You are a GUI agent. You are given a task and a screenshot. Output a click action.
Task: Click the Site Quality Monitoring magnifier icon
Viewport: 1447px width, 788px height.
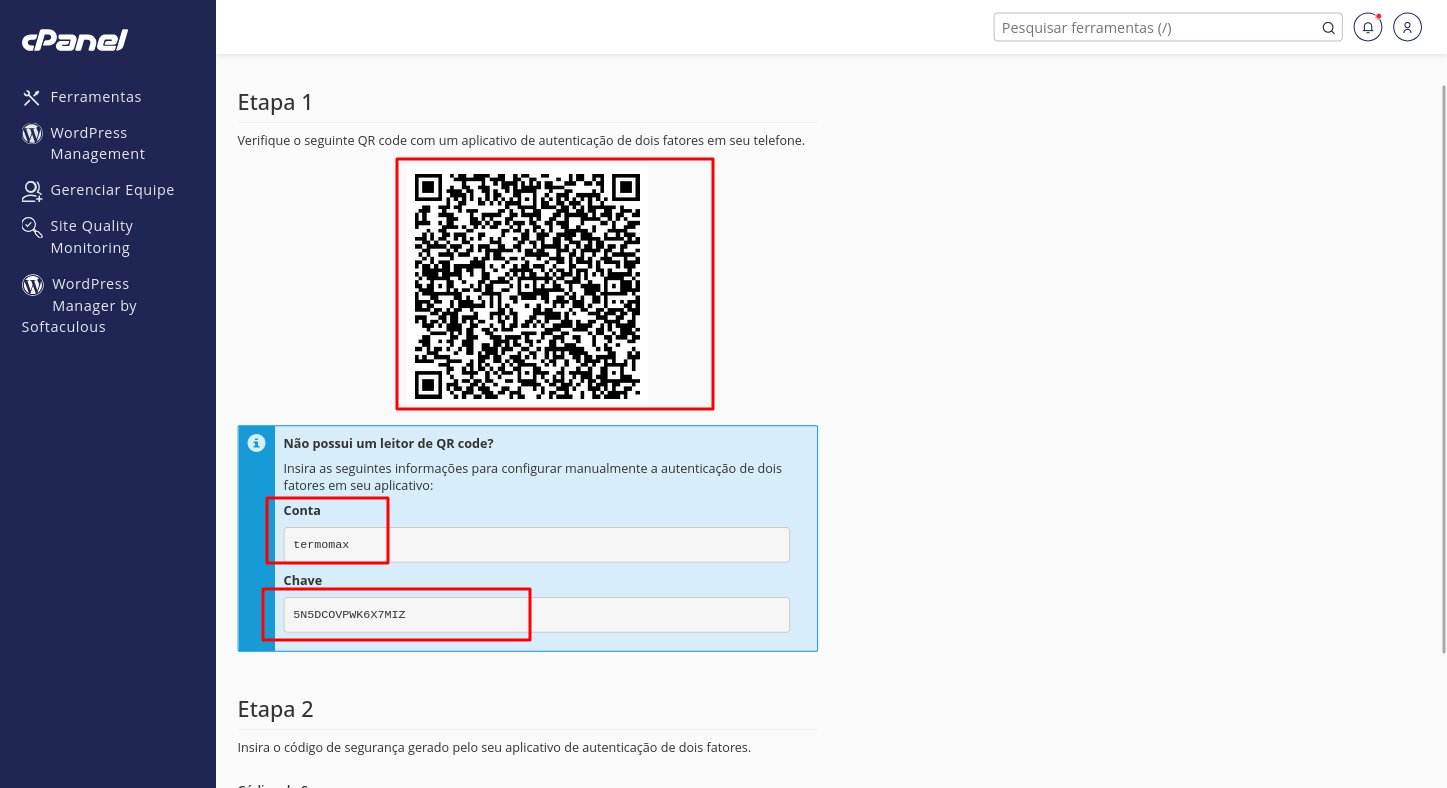[32, 227]
